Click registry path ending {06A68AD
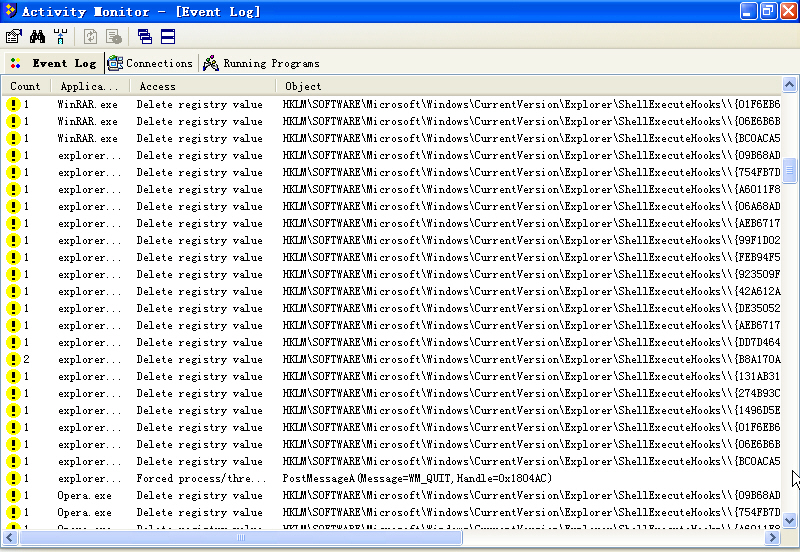 (x=531, y=206)
